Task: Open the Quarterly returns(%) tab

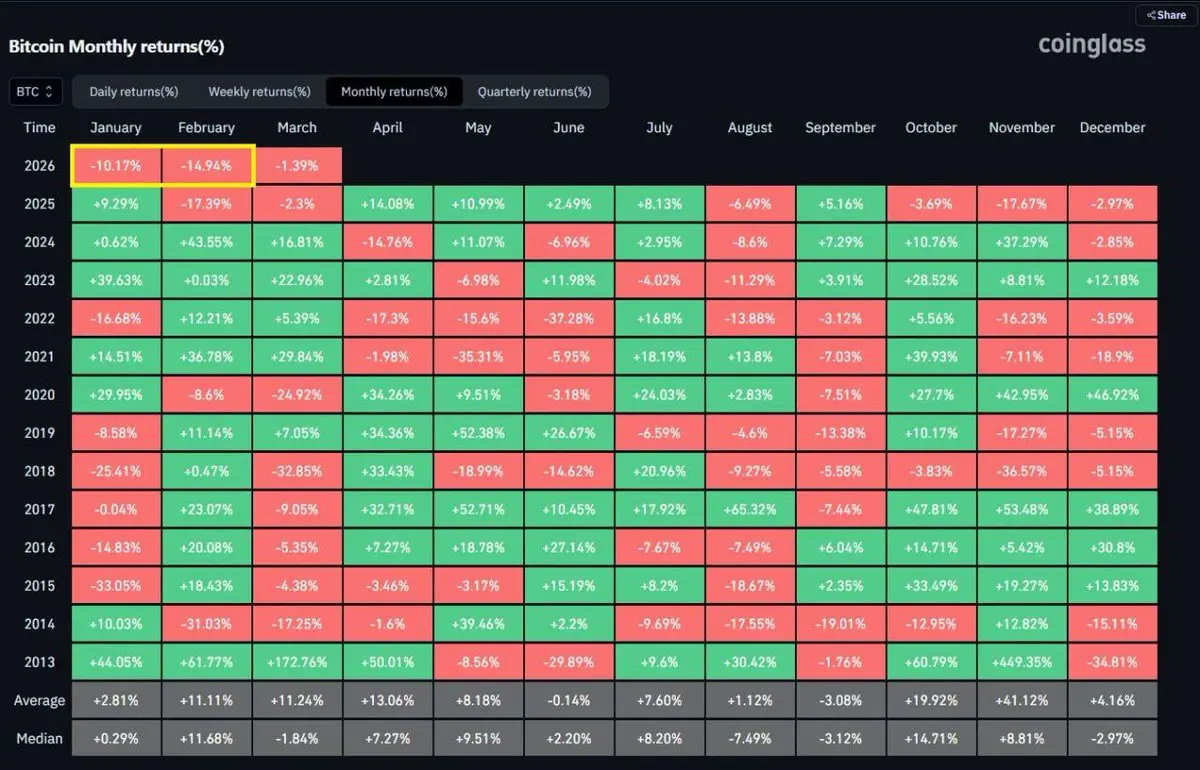Action: pyautogui.click(x=534, y=92)
